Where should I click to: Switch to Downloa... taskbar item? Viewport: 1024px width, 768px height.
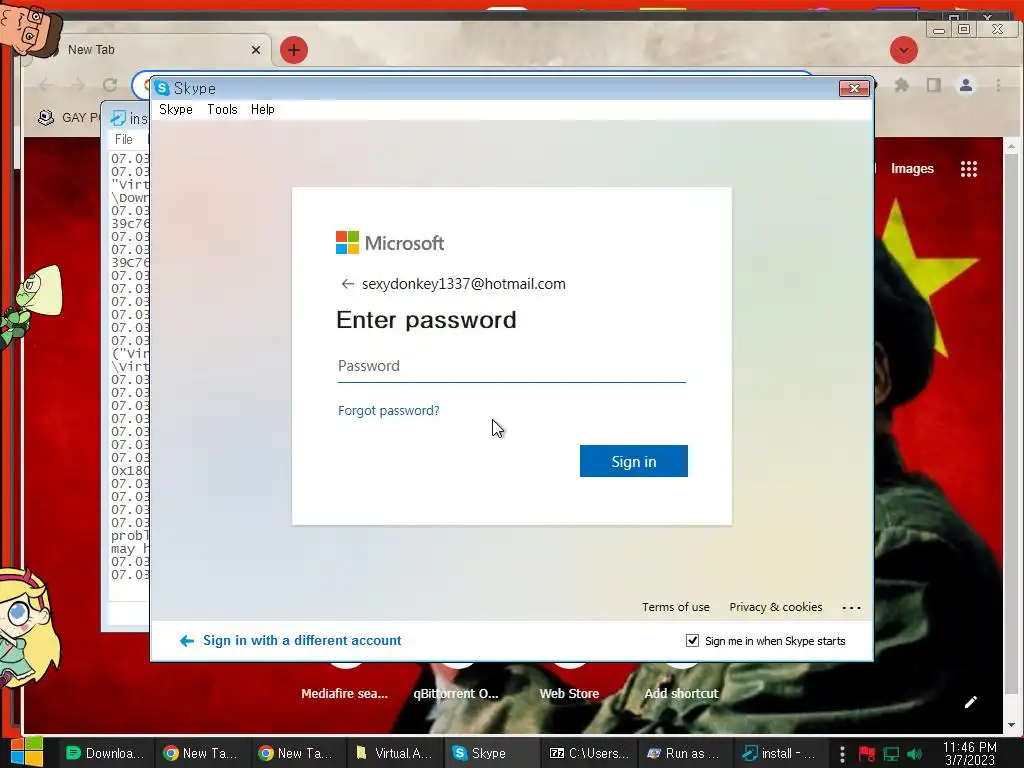tap(105, 753)
